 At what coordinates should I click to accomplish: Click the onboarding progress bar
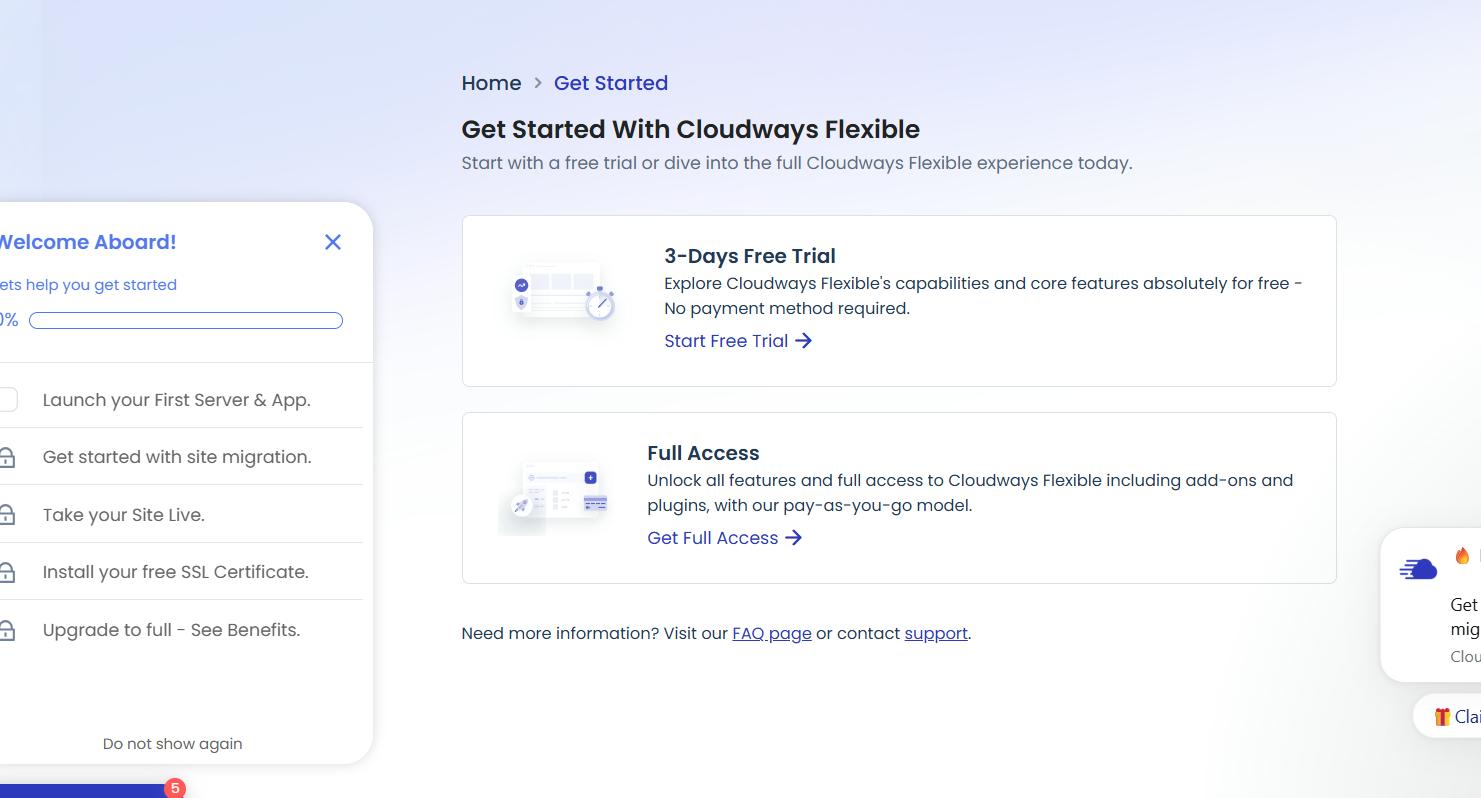(x=186, y=321)
